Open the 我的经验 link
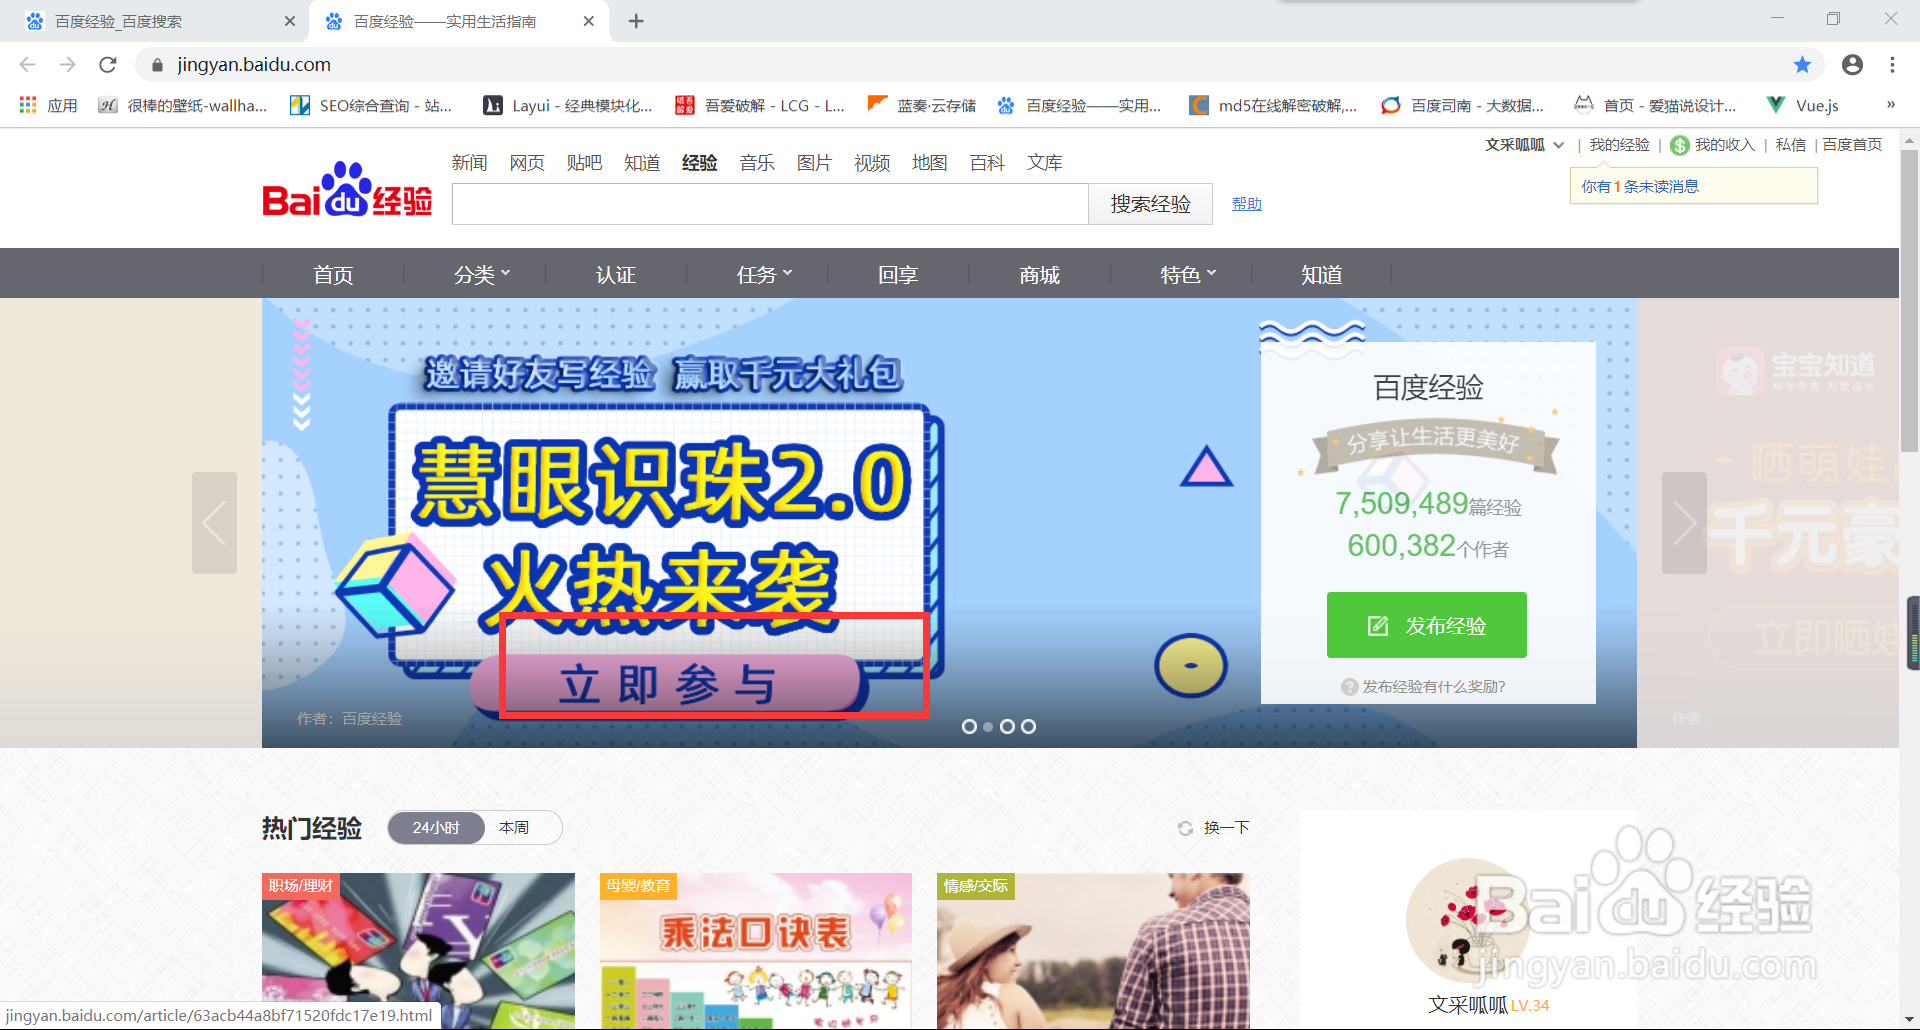Screen dimensions: 1920x1030 point(1619,145)
